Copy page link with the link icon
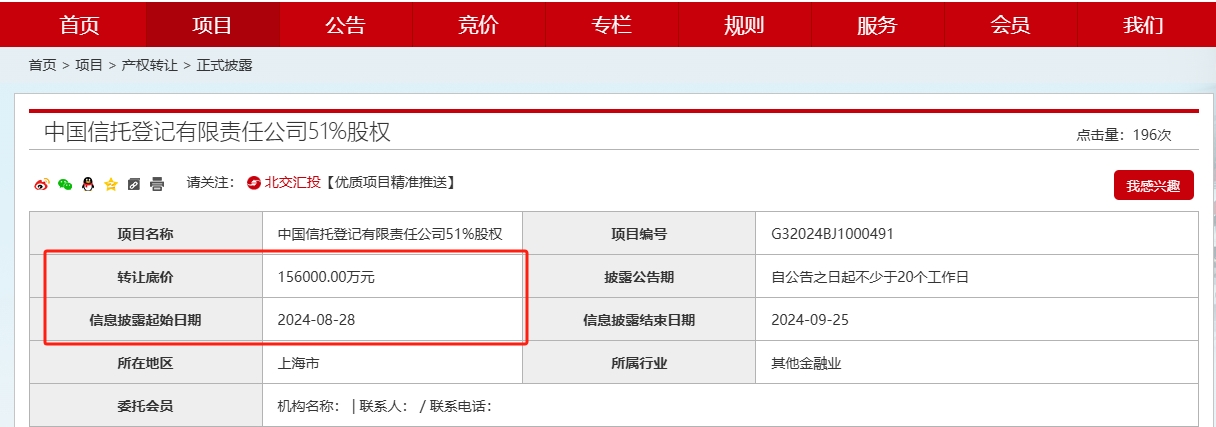 (x=134, y=184)
